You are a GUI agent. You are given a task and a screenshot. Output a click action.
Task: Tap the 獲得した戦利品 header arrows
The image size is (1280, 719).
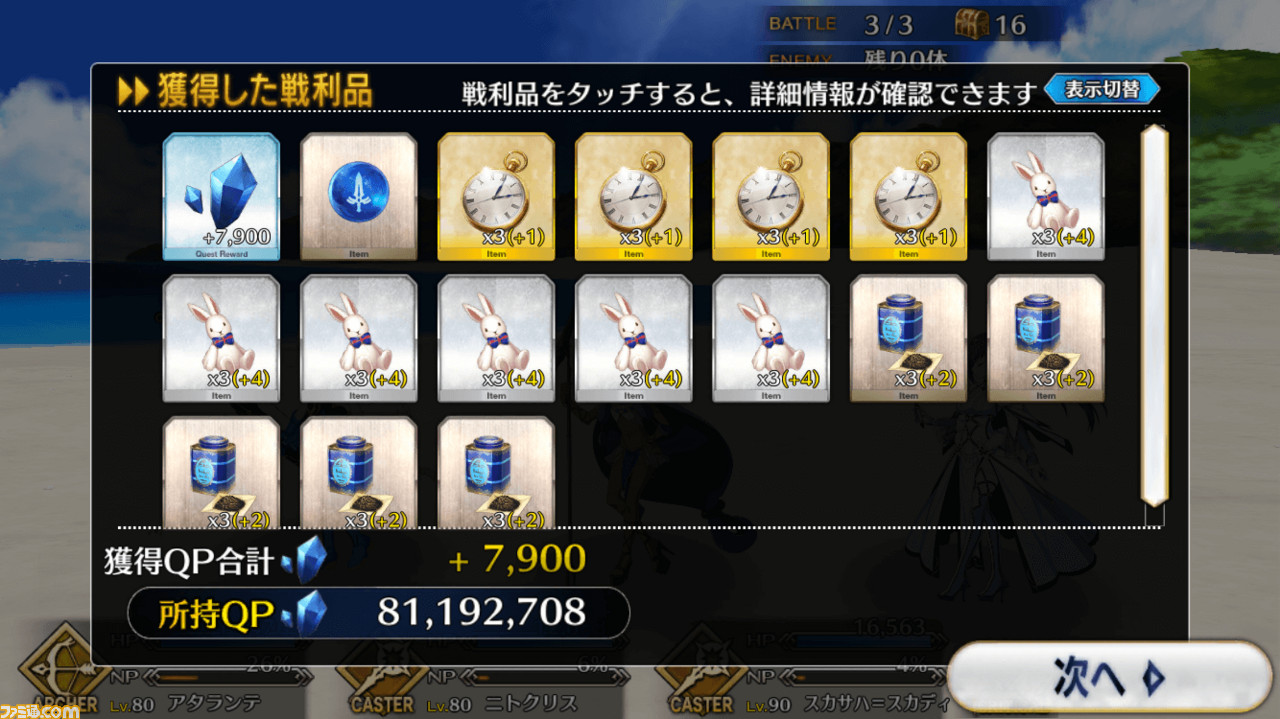click(x=133, y=92)
